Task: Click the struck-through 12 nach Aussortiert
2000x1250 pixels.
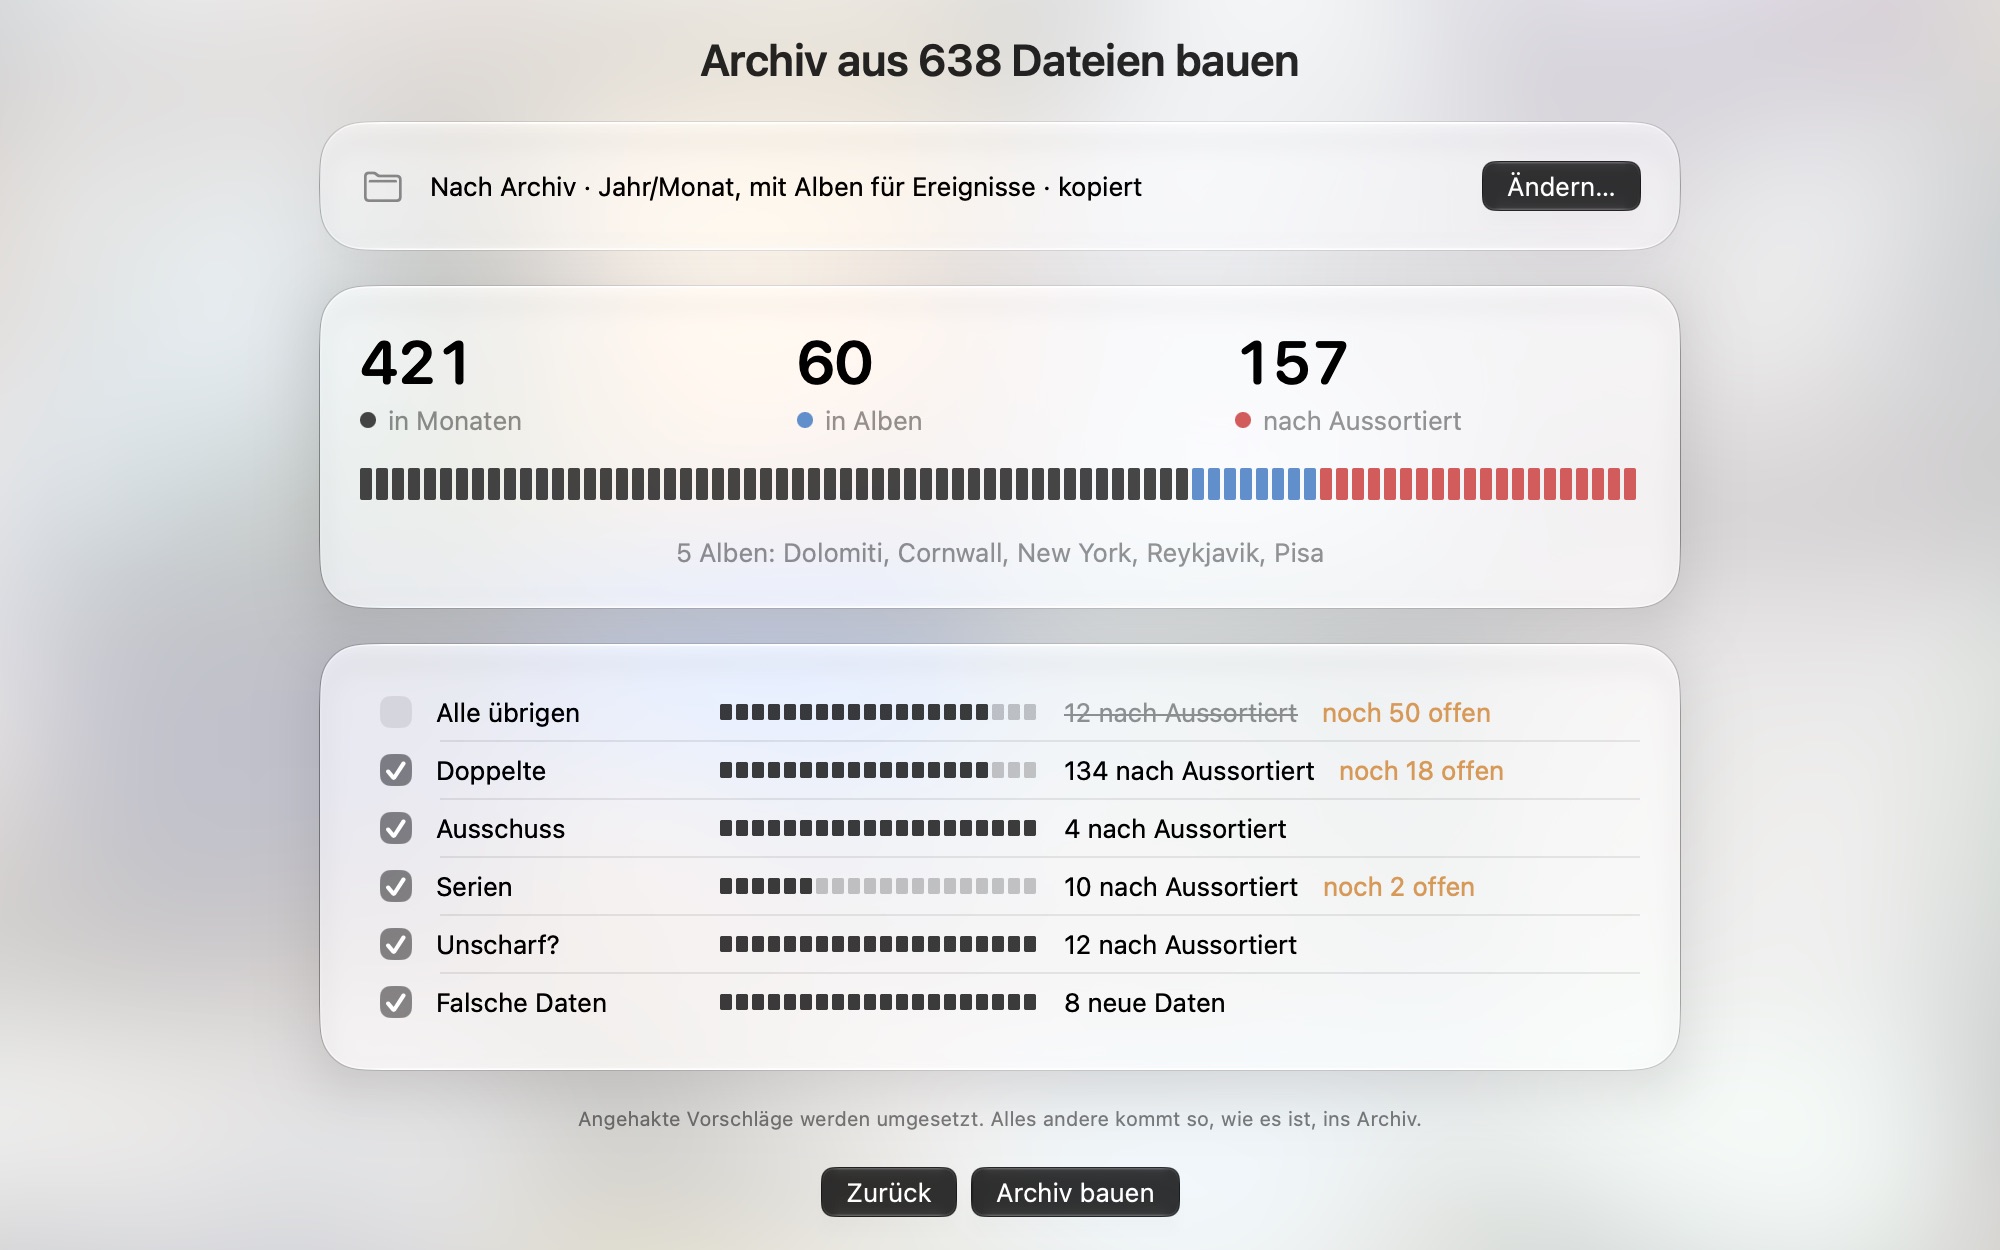Action: (1180, 713)
